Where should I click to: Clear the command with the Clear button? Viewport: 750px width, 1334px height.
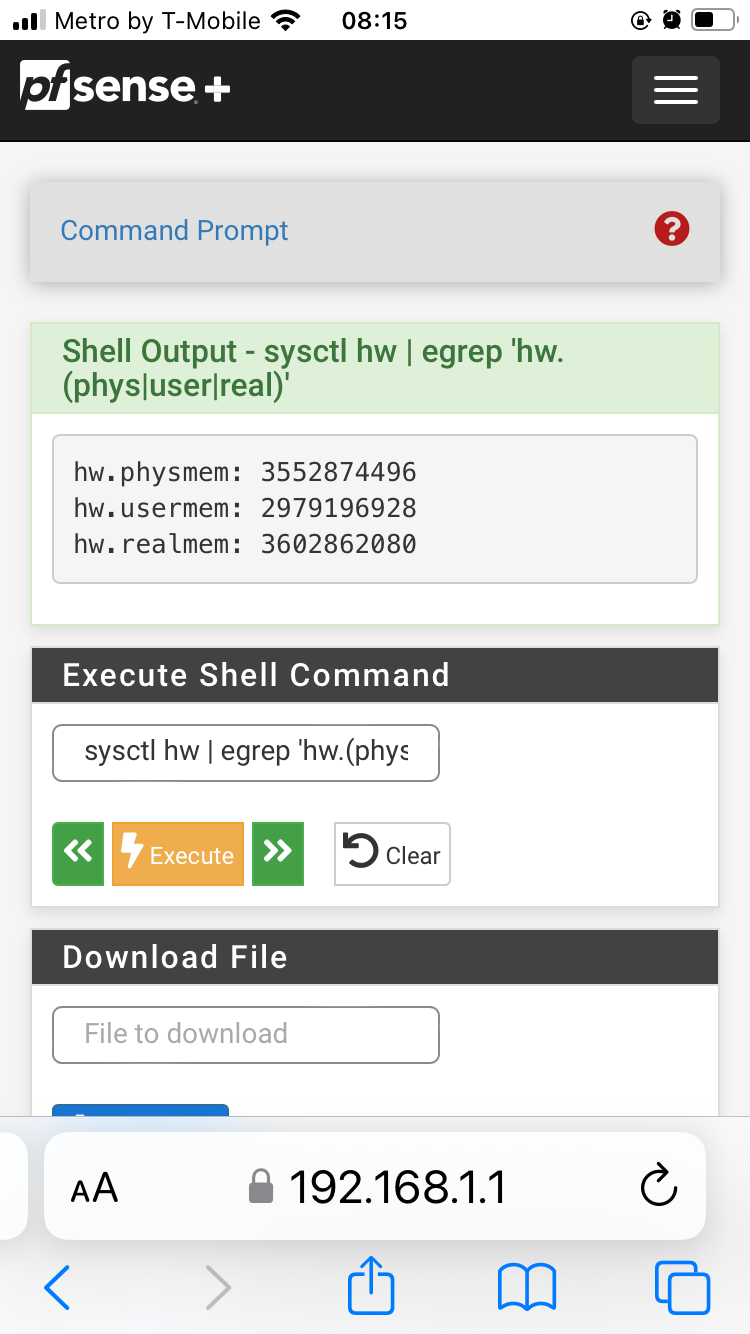tap(392, 853)
